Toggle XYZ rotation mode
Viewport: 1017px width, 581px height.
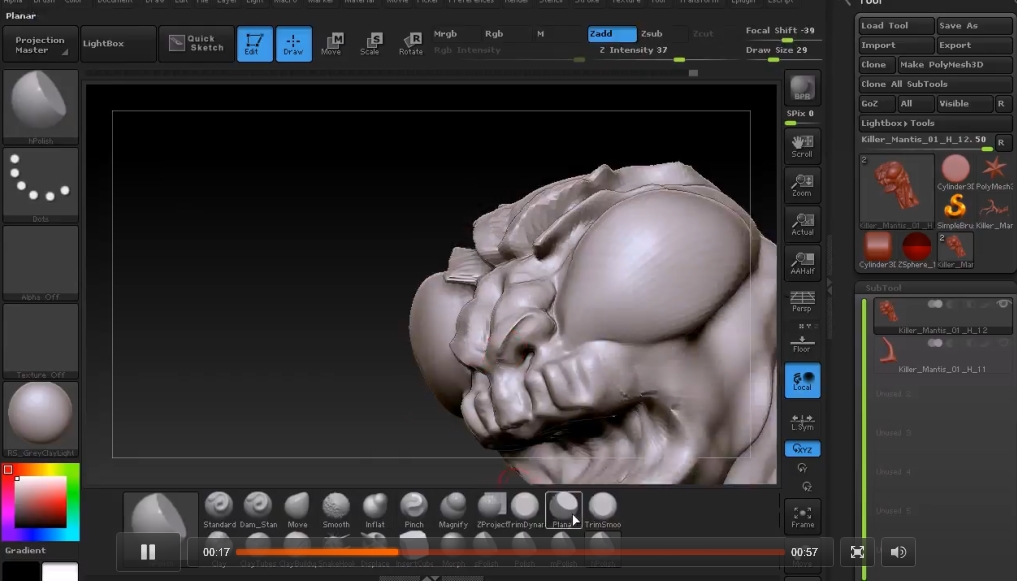[802, 449]
